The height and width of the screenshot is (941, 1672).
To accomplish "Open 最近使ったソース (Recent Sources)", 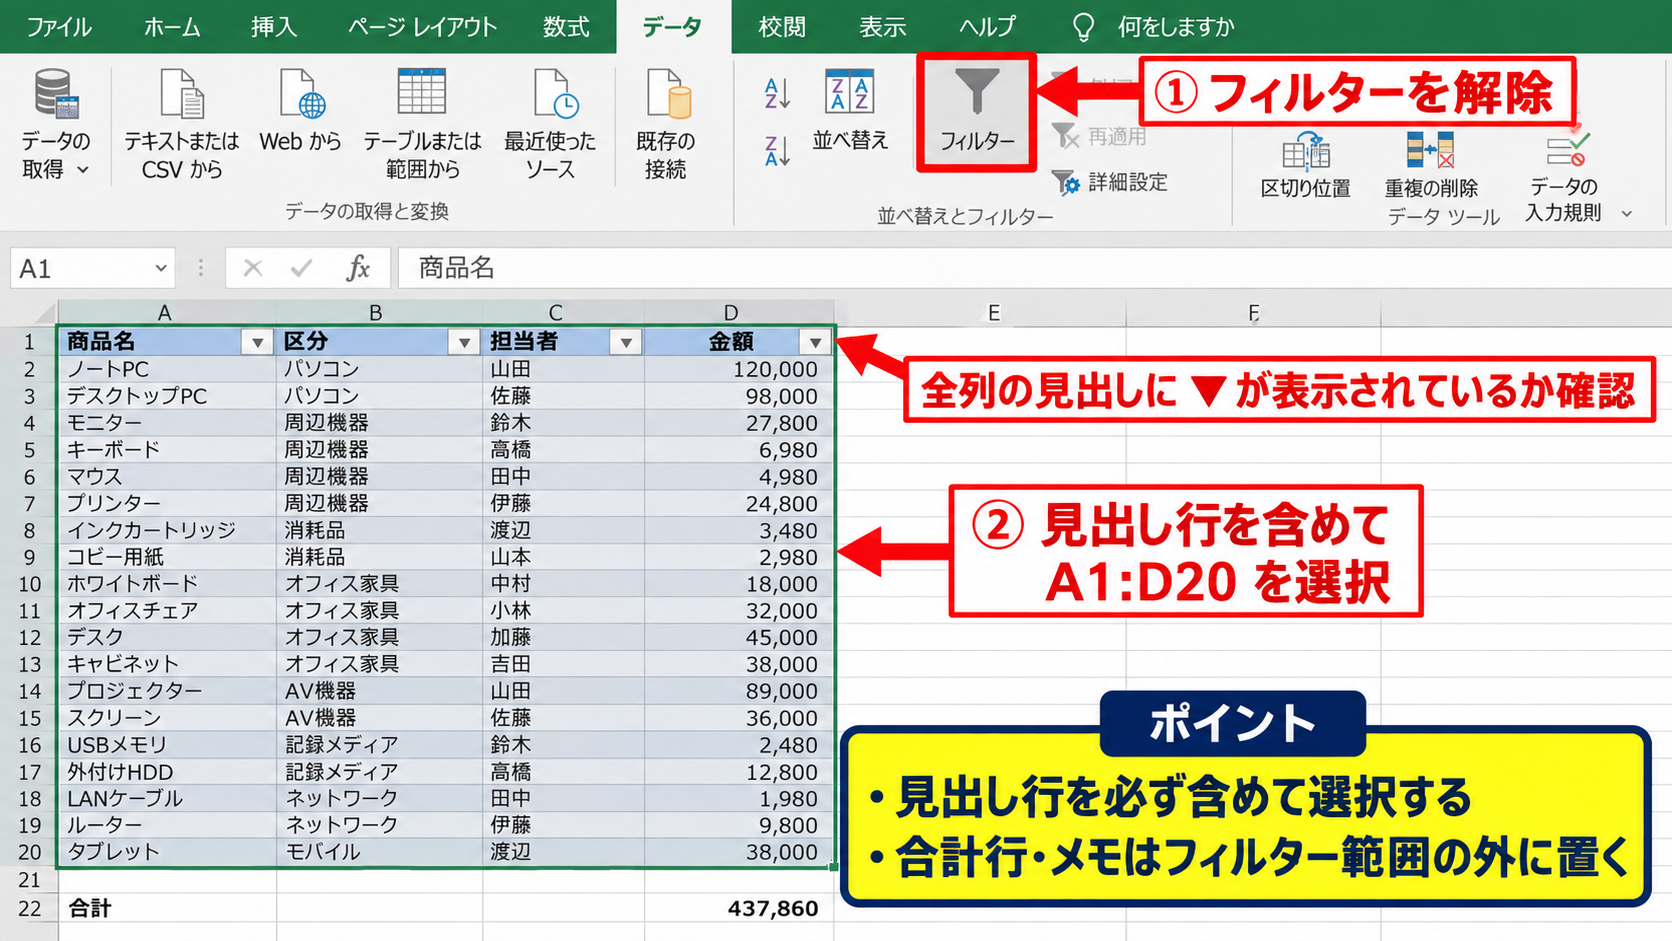I will pyautogui.click(x=550, y=124).
